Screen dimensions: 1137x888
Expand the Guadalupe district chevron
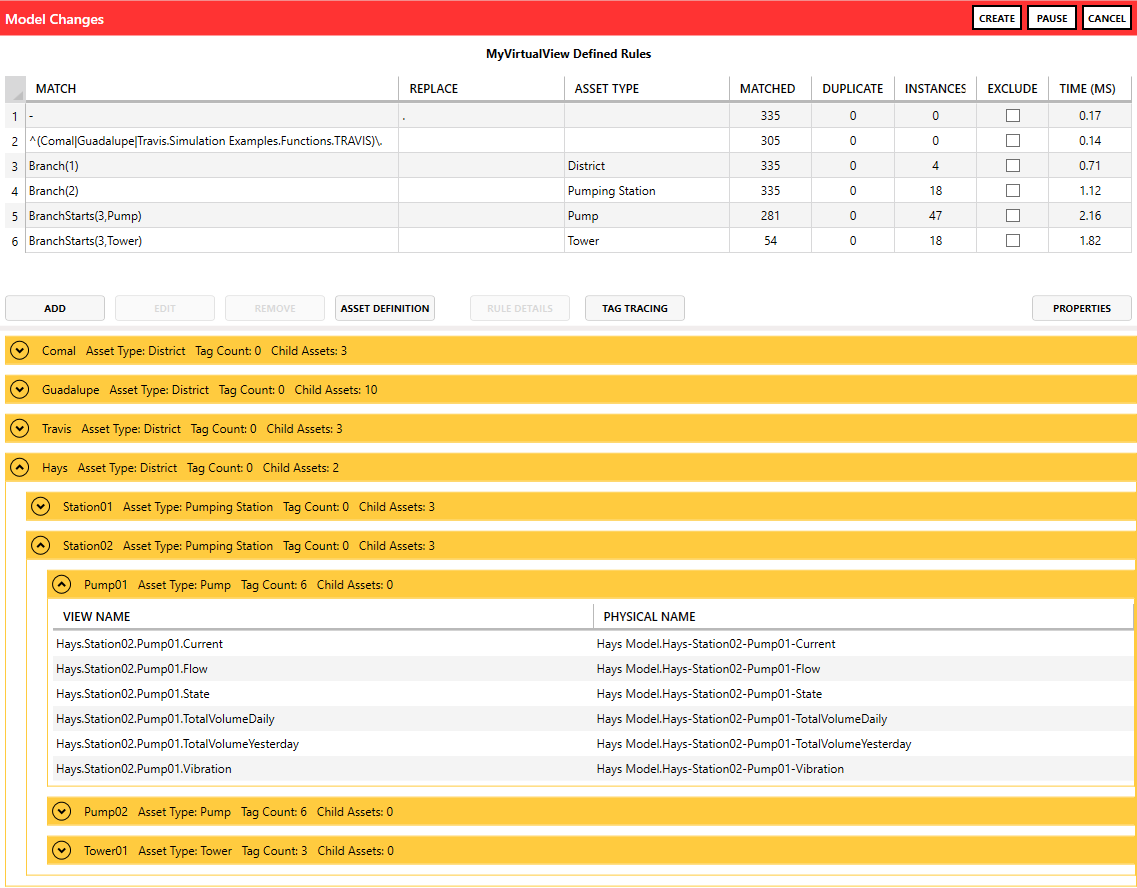tap(20, 390)
